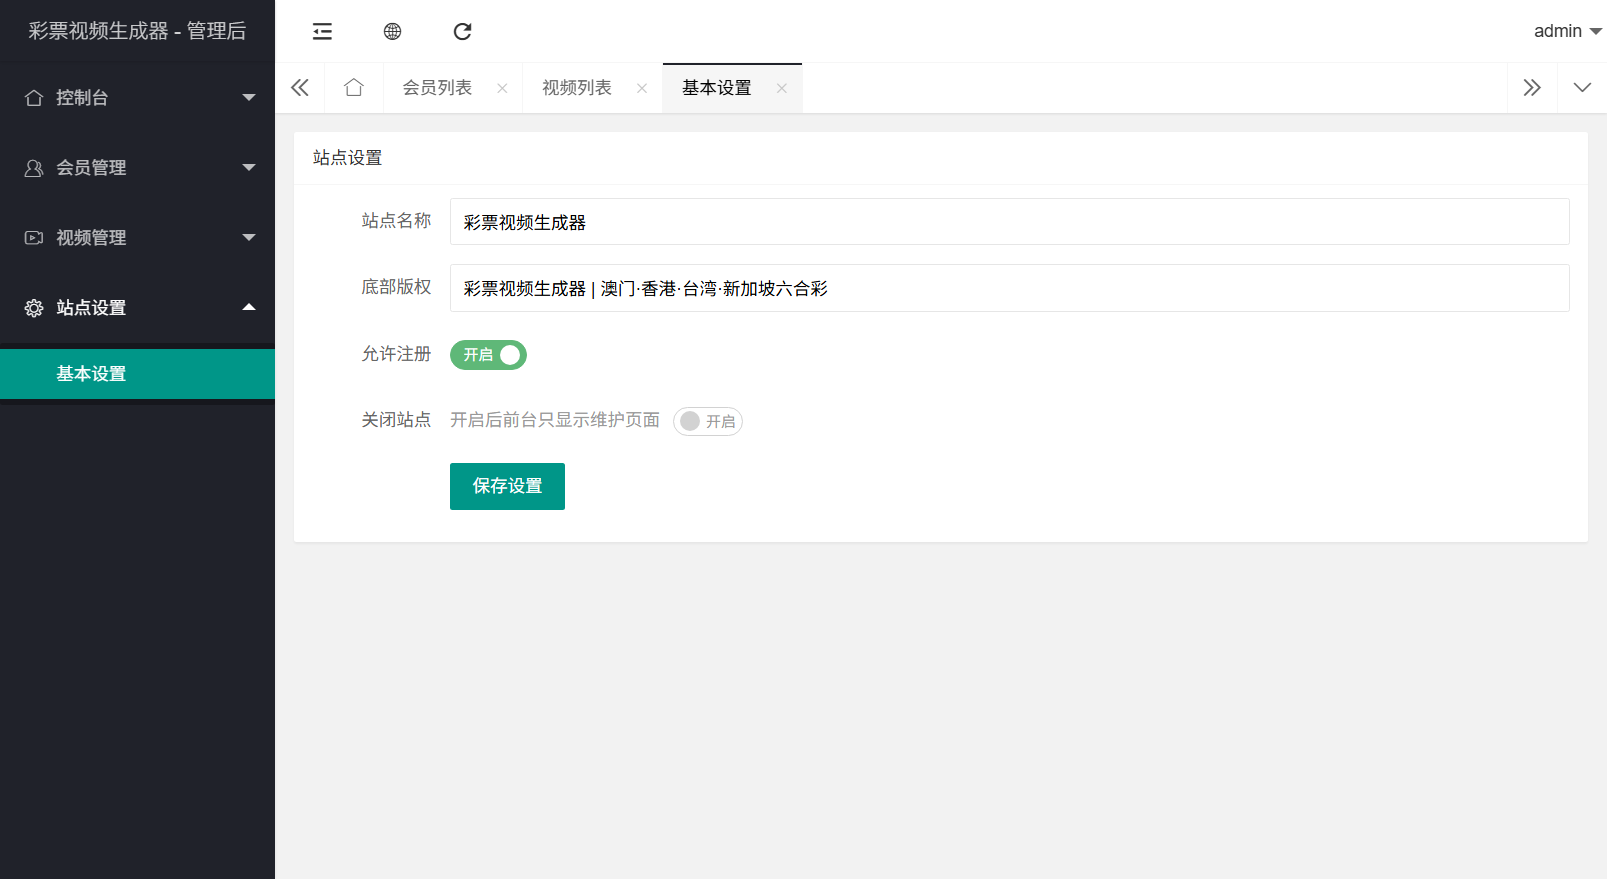
Task: Click the 站点设置 gear icon in sidebar
Action: (x=34, y=308)
